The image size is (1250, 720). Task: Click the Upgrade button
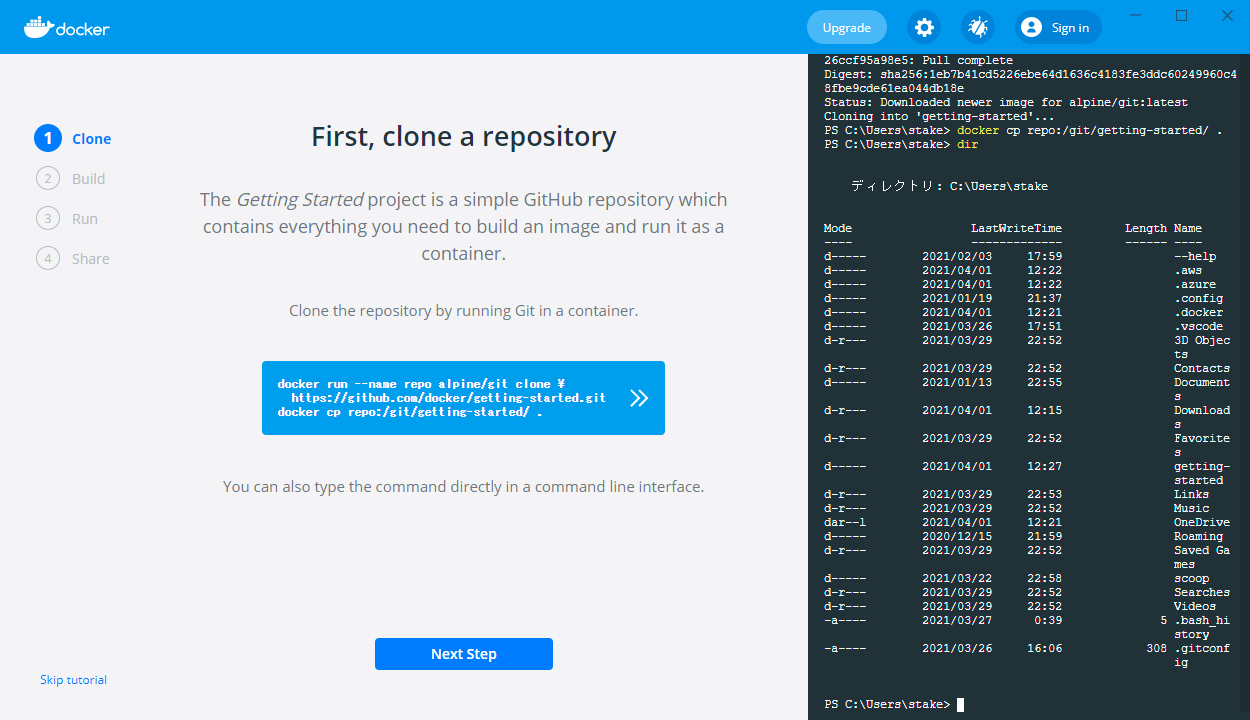coord(847,27)
